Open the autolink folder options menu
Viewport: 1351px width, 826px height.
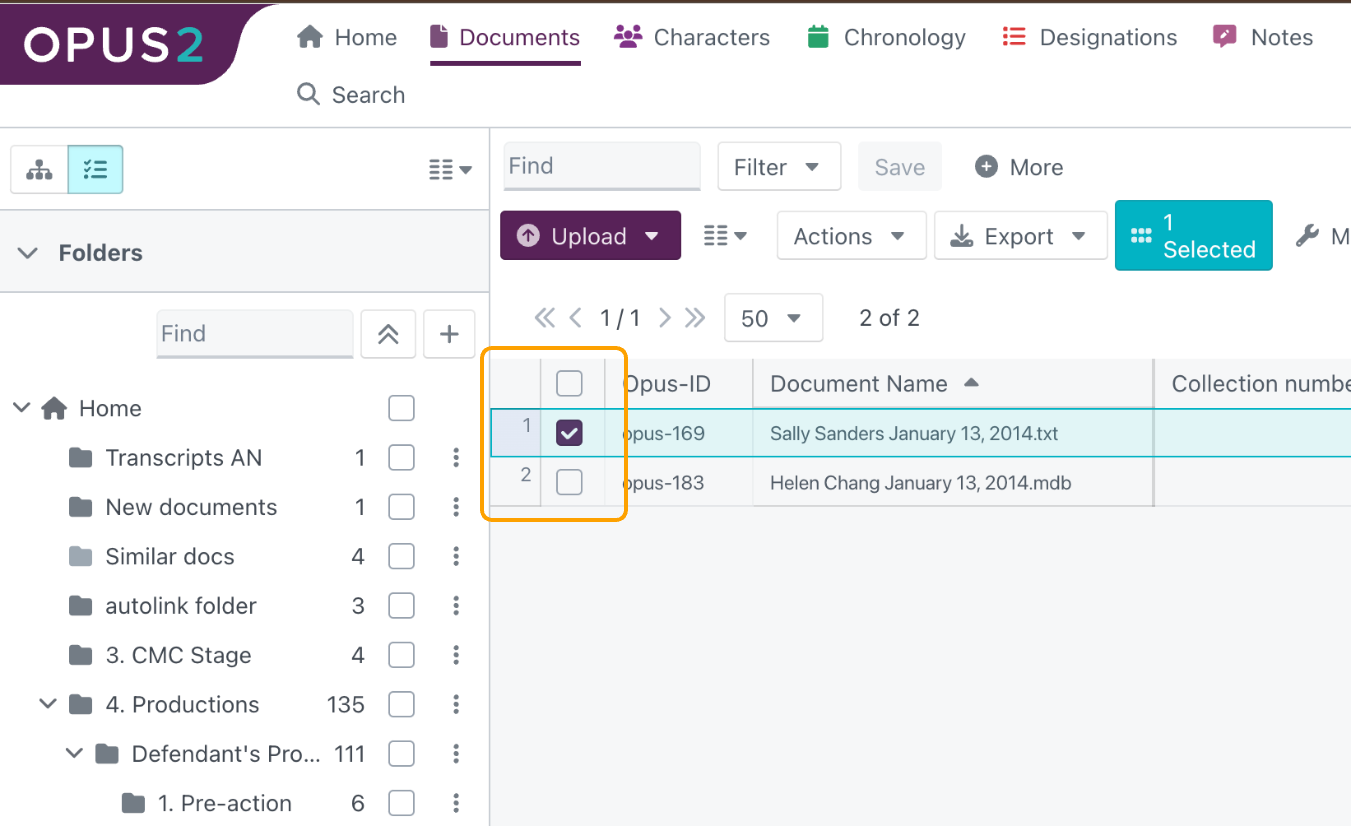[456, 606]
